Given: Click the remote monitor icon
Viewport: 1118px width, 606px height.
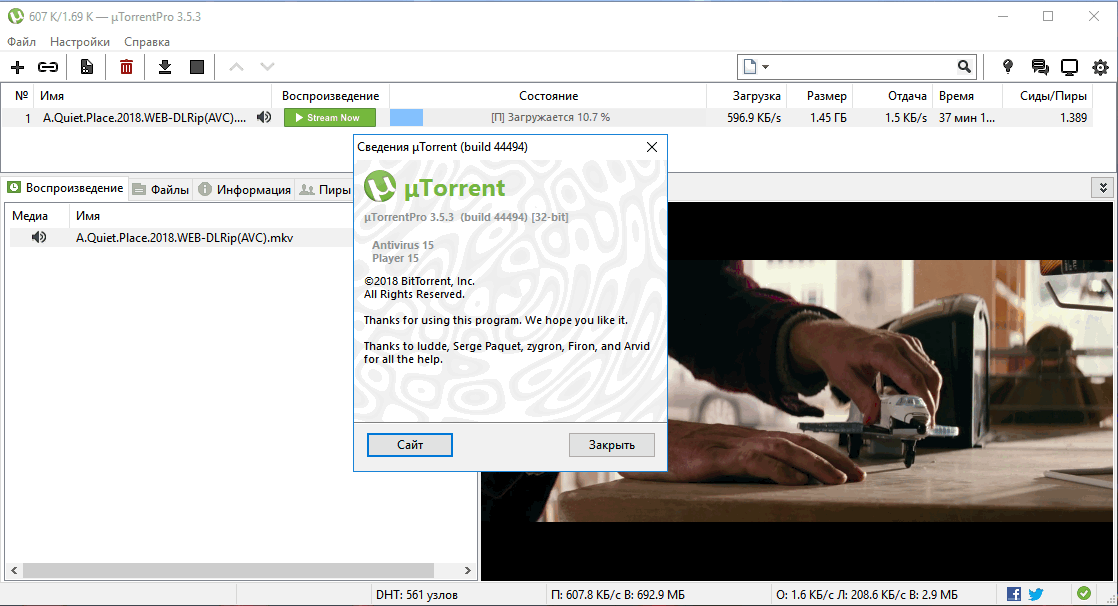Looking at the screenshot, I should click(1070, 67).
